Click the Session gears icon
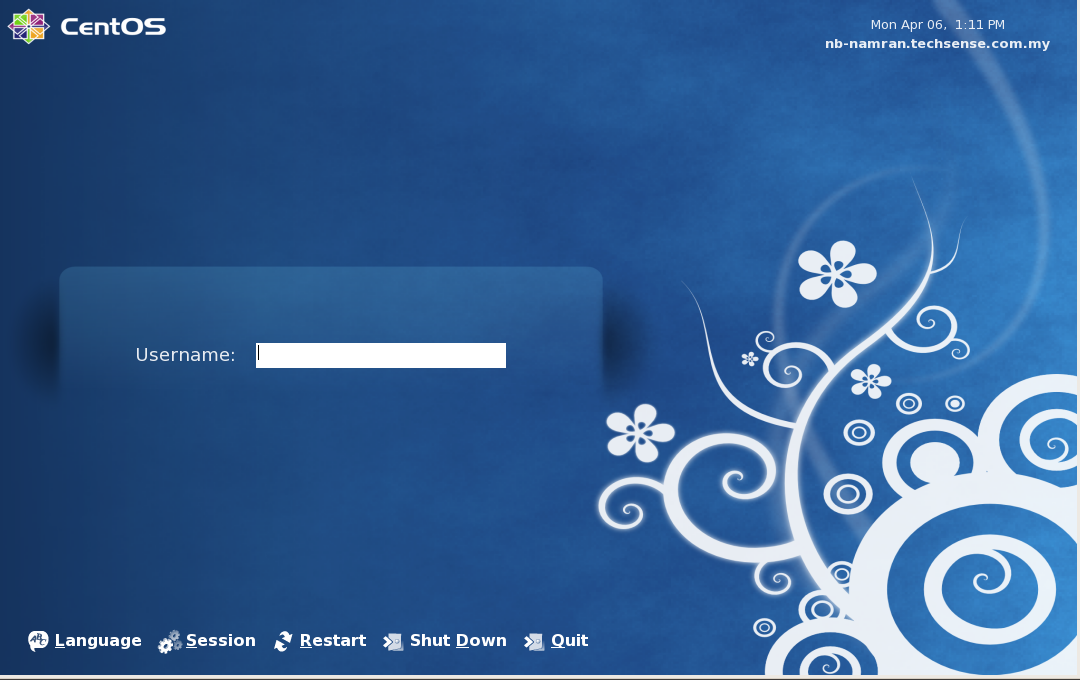The height and width of the screenshot is (680, 1080). pyautogui.click(x=170, y=642)
